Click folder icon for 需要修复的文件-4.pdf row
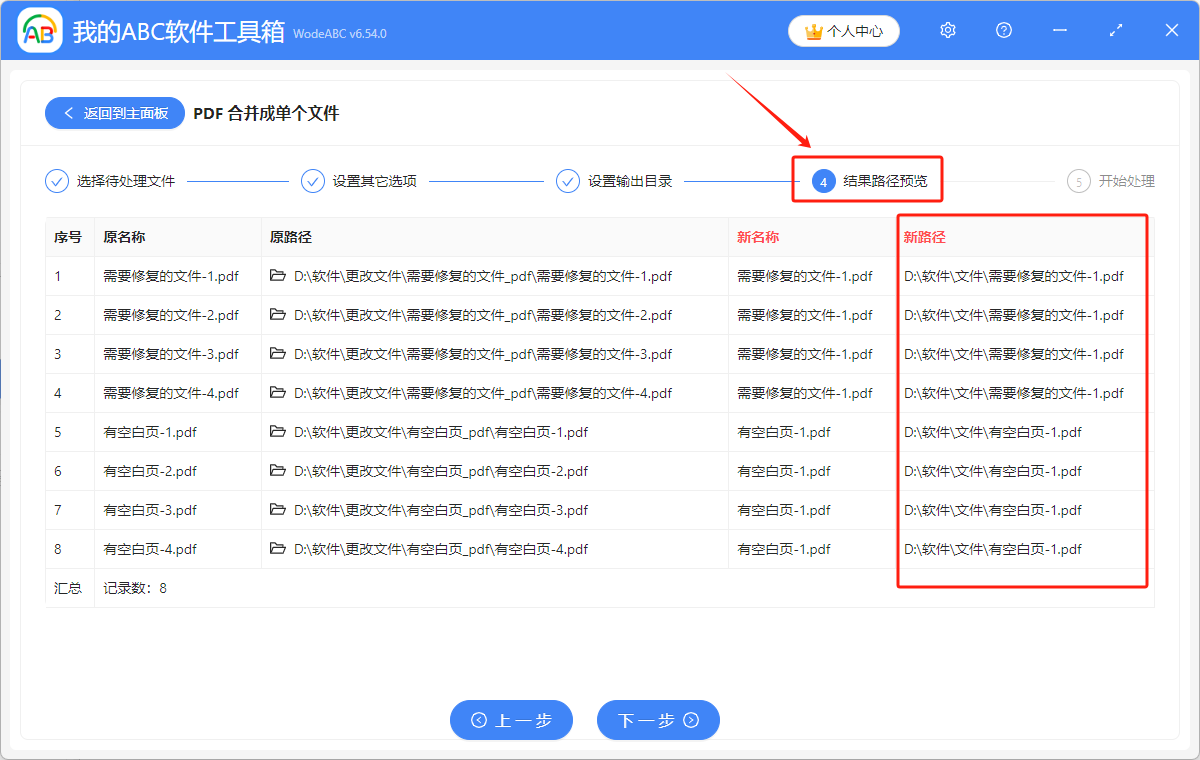This screenshot has width=1200, height=760. (x=278, y=393)
